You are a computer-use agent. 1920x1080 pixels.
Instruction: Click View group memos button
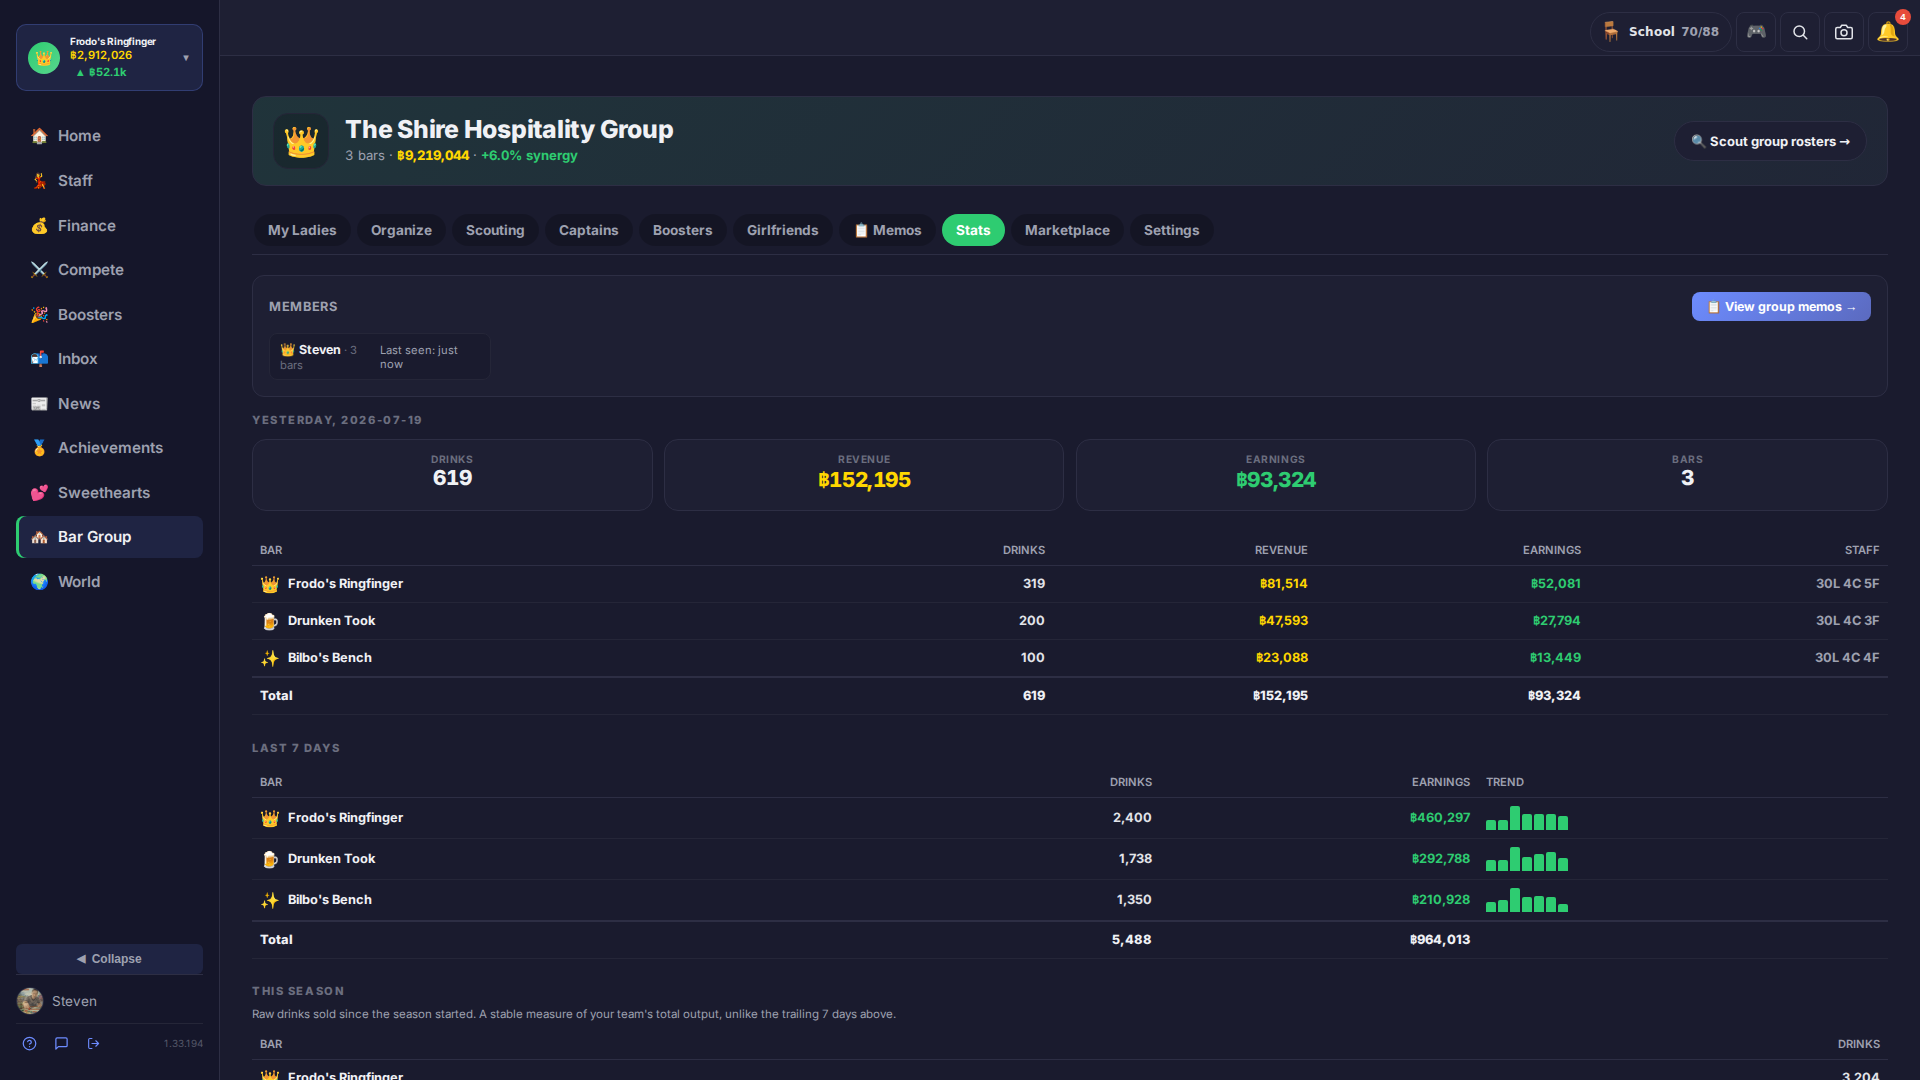(1781, 307)
